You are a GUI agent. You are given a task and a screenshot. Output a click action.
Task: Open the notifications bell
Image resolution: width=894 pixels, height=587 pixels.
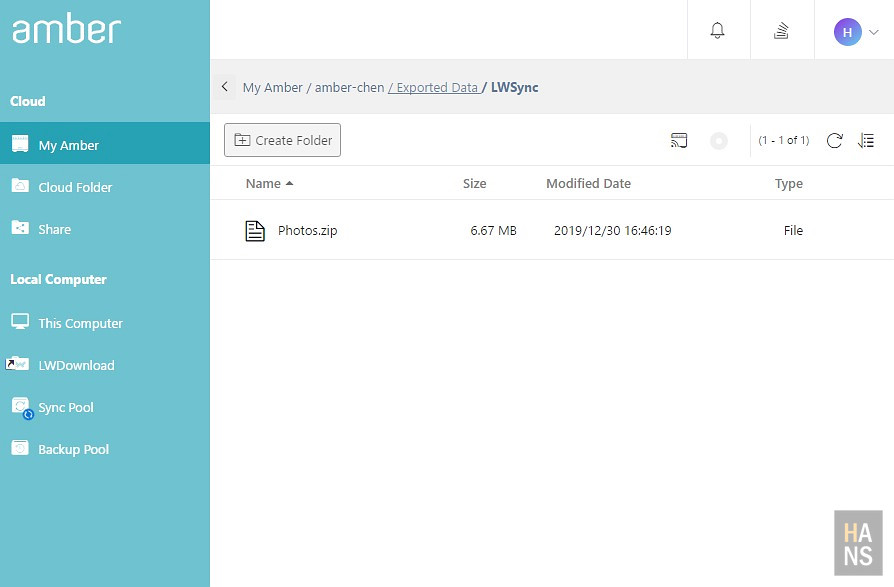pos(717,30)
